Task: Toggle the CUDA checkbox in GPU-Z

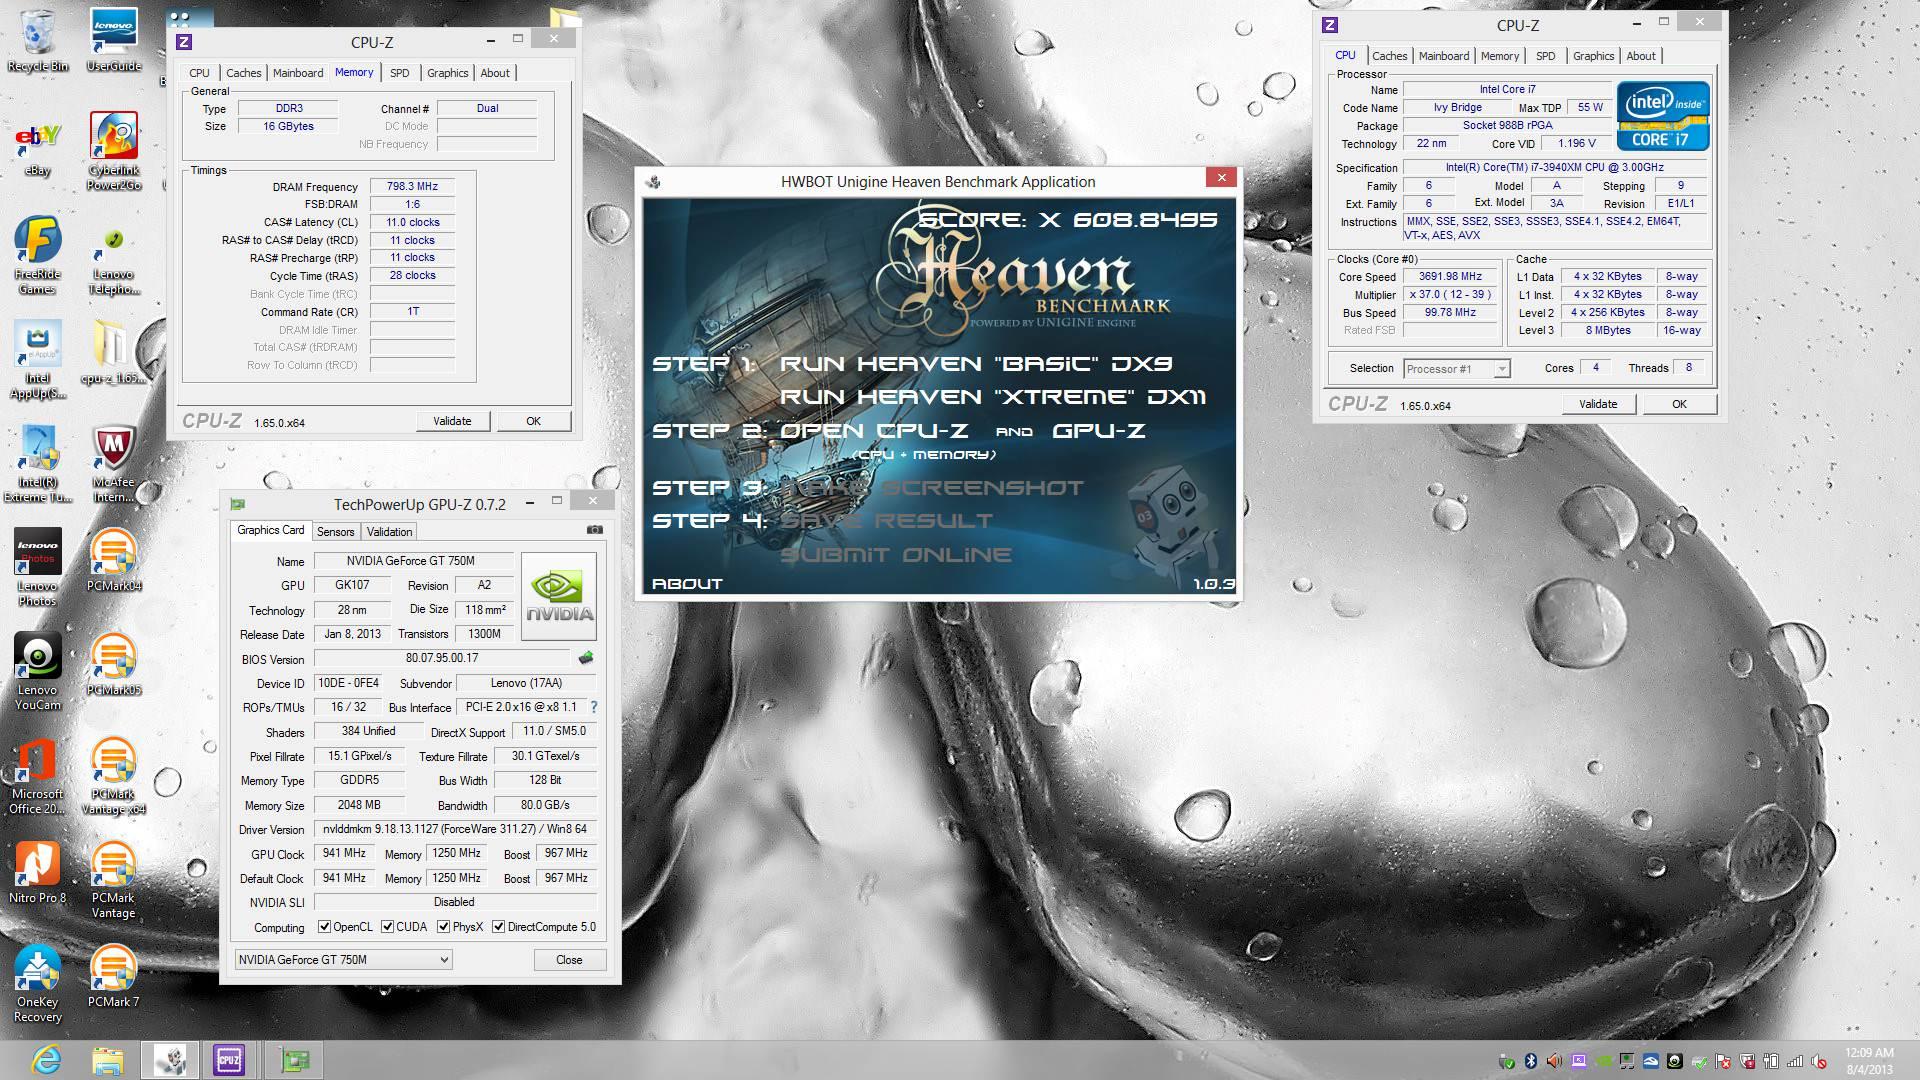Action: [388, 927]
